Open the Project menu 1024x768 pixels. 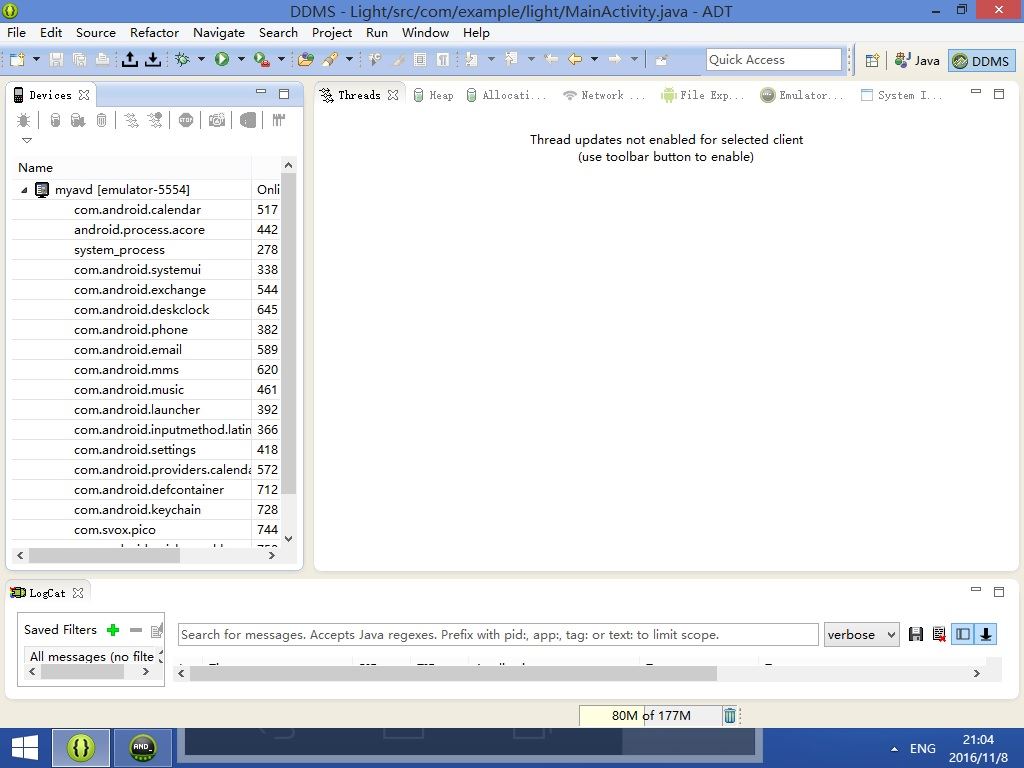tap(332, 33)
